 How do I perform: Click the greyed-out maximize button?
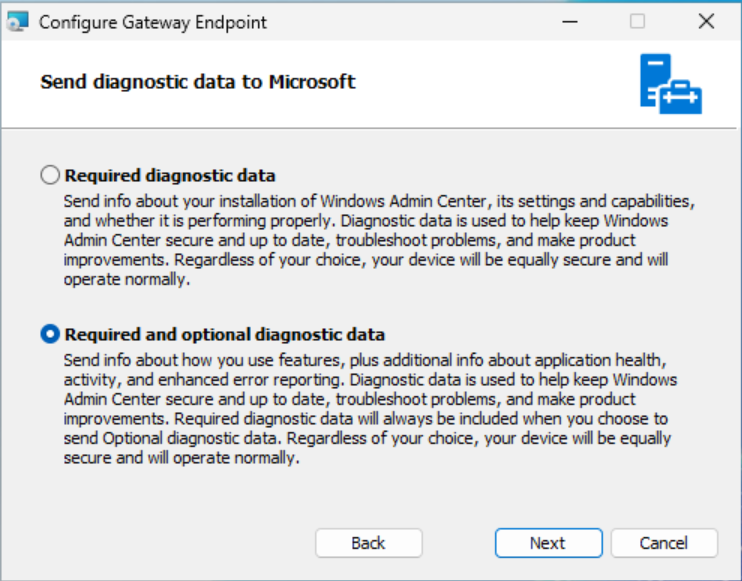(x=637, y=21)
